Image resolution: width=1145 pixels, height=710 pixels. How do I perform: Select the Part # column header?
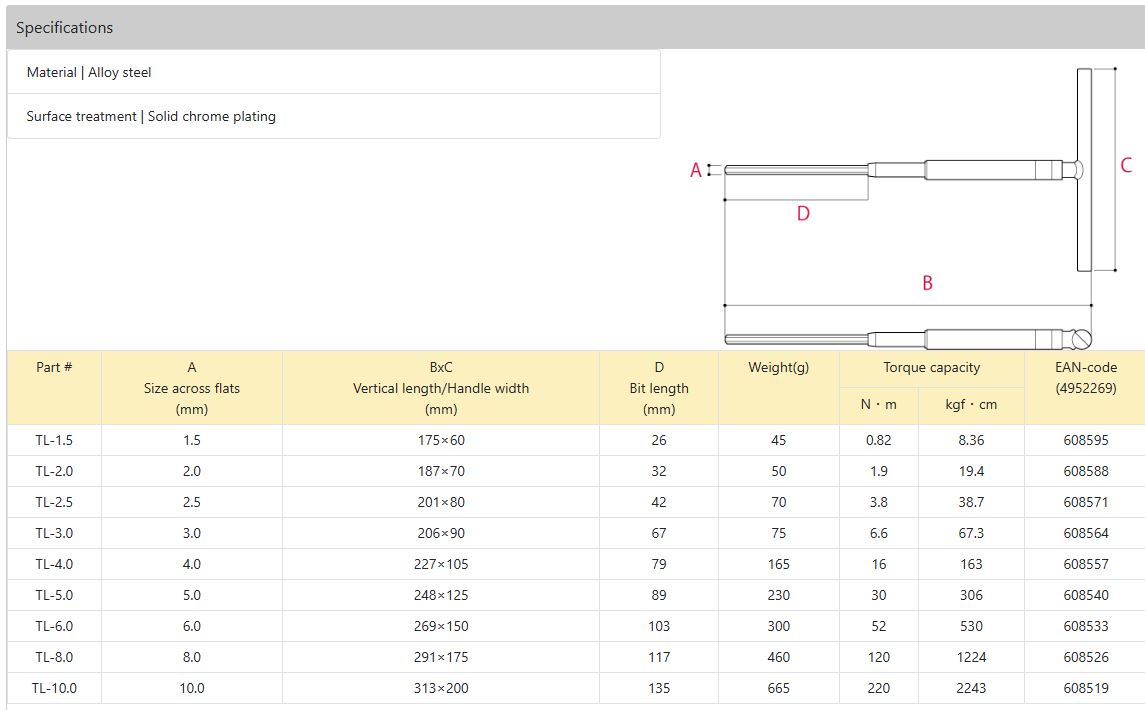pos(54,367)
